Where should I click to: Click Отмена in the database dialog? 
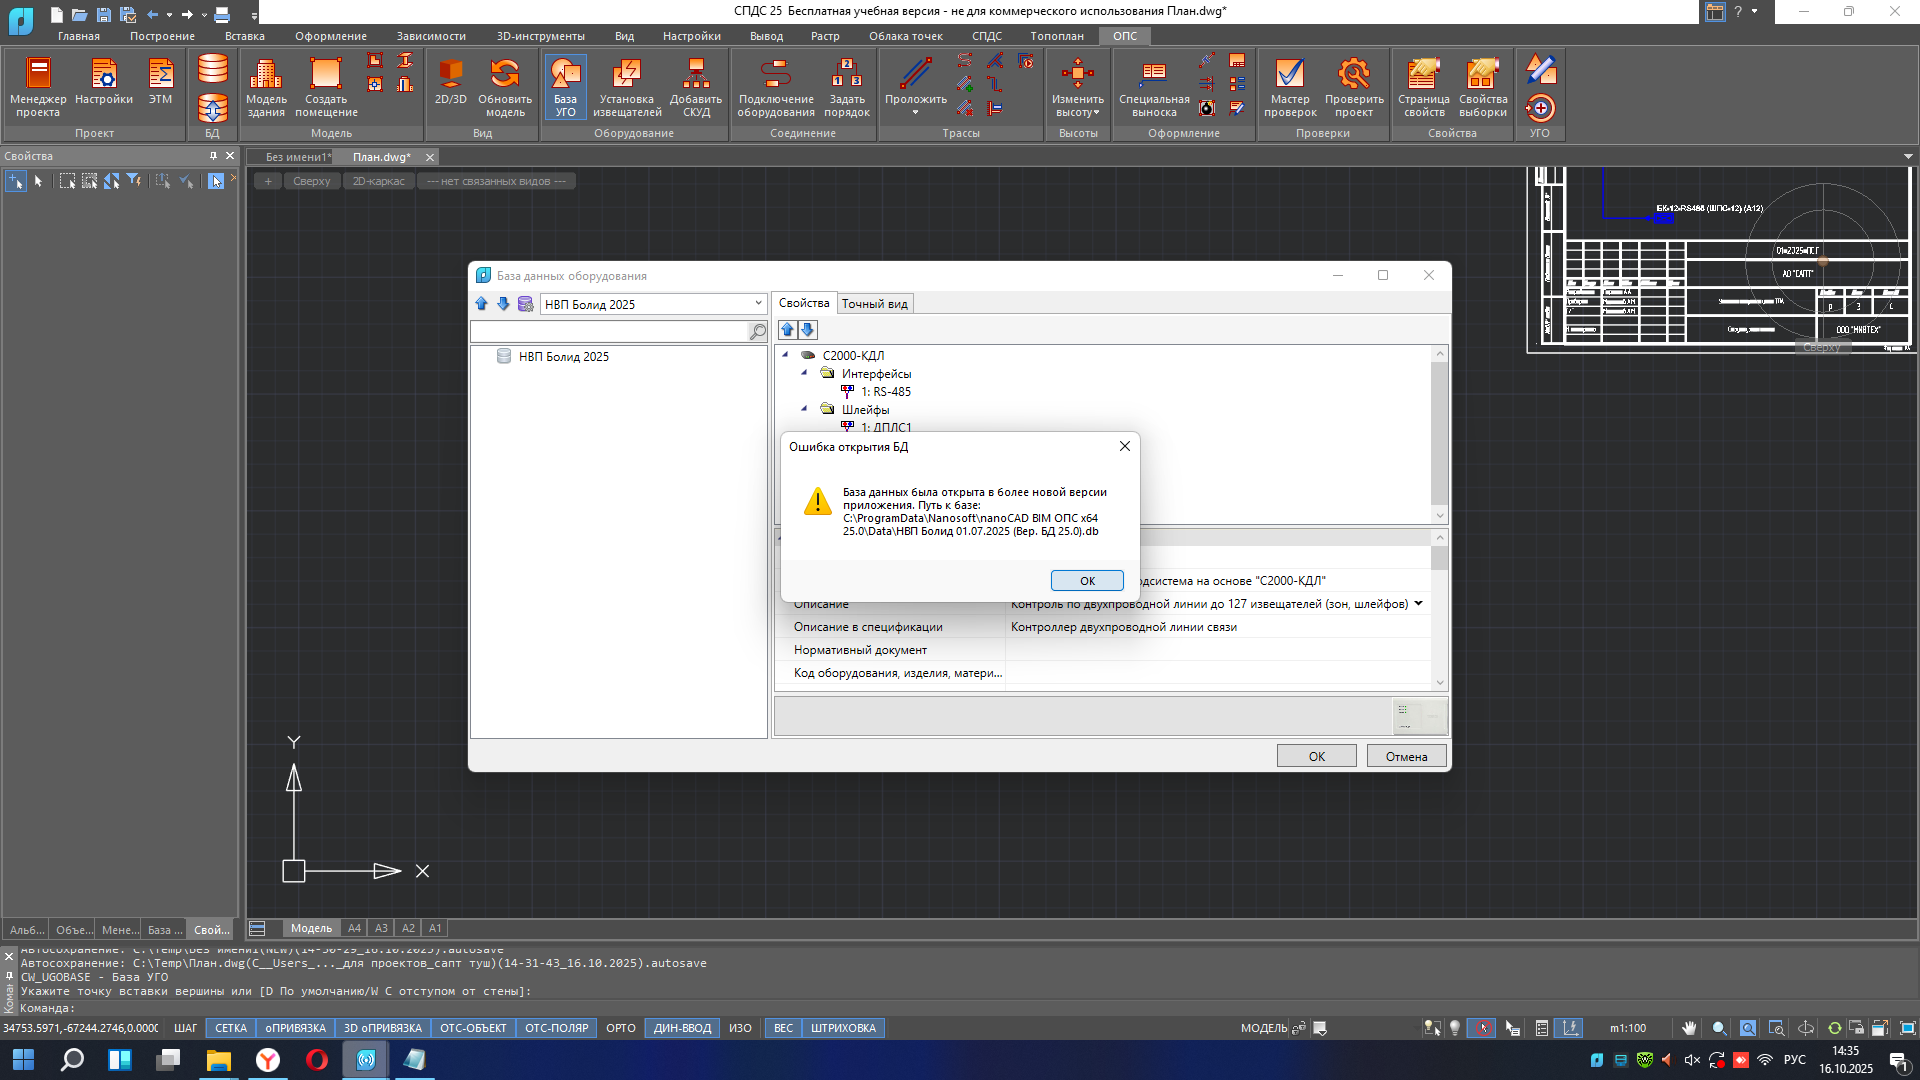coord(1405,756)
